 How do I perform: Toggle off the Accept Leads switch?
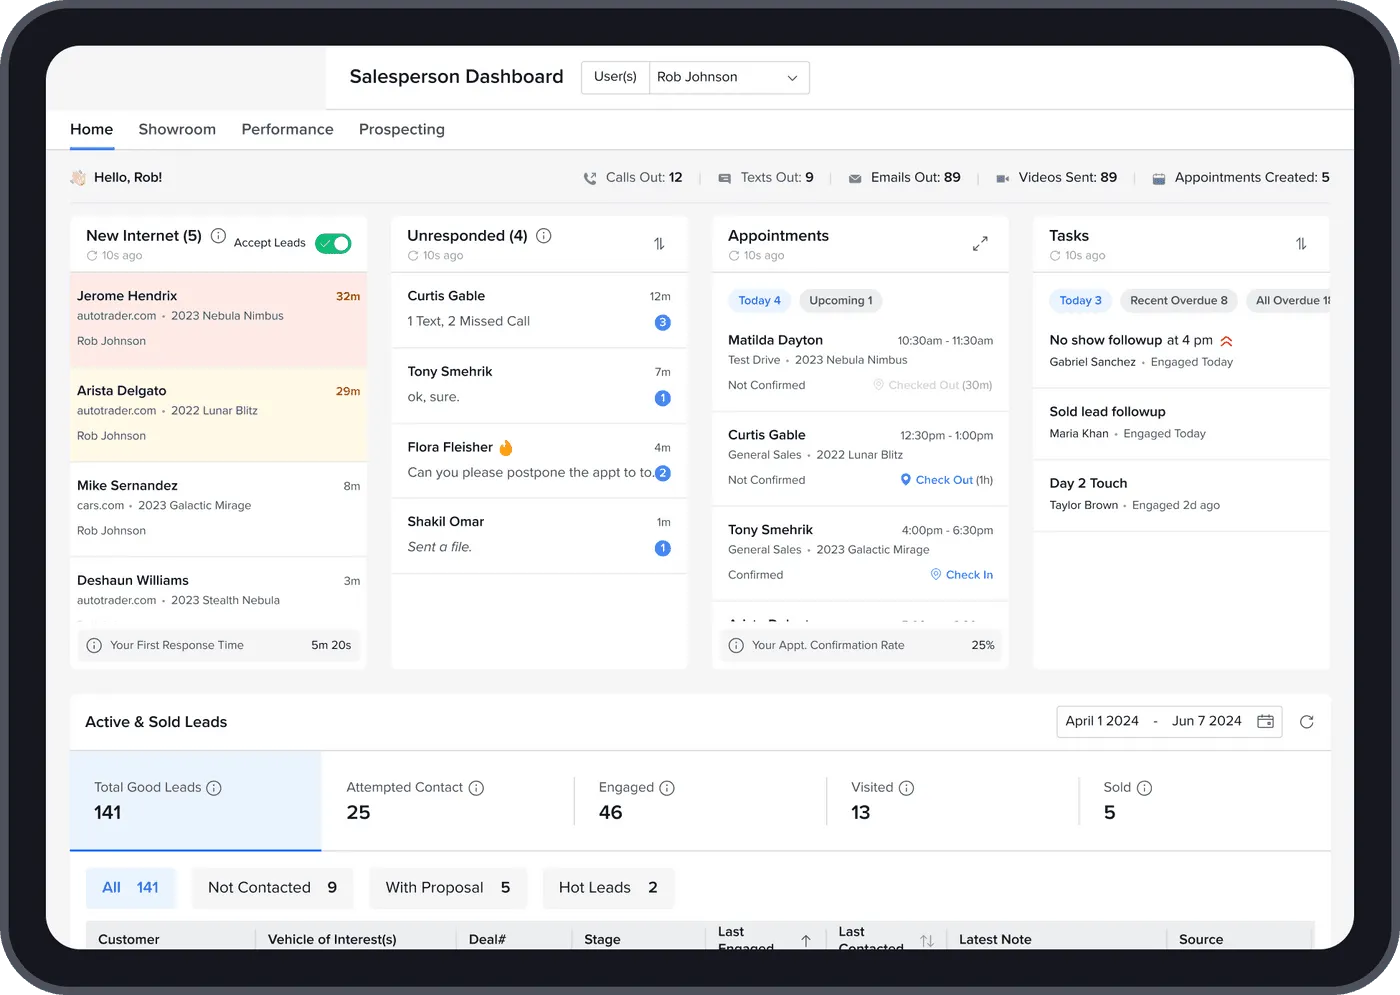pyautogui.click(x=333, y=242)
